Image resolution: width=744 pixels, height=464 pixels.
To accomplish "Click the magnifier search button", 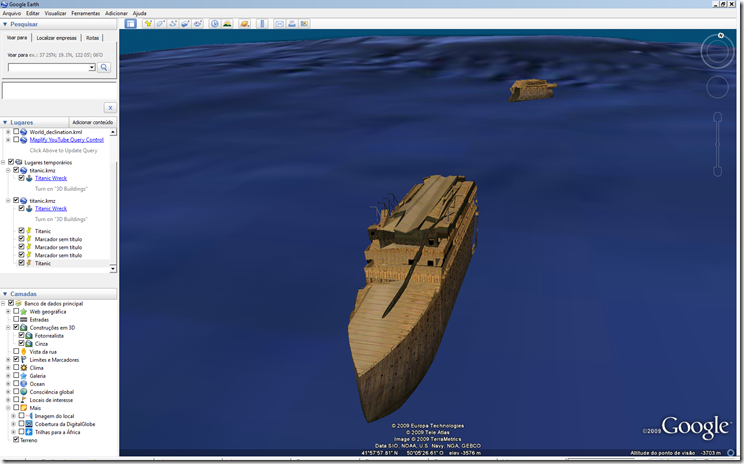I will coord(104,67).
